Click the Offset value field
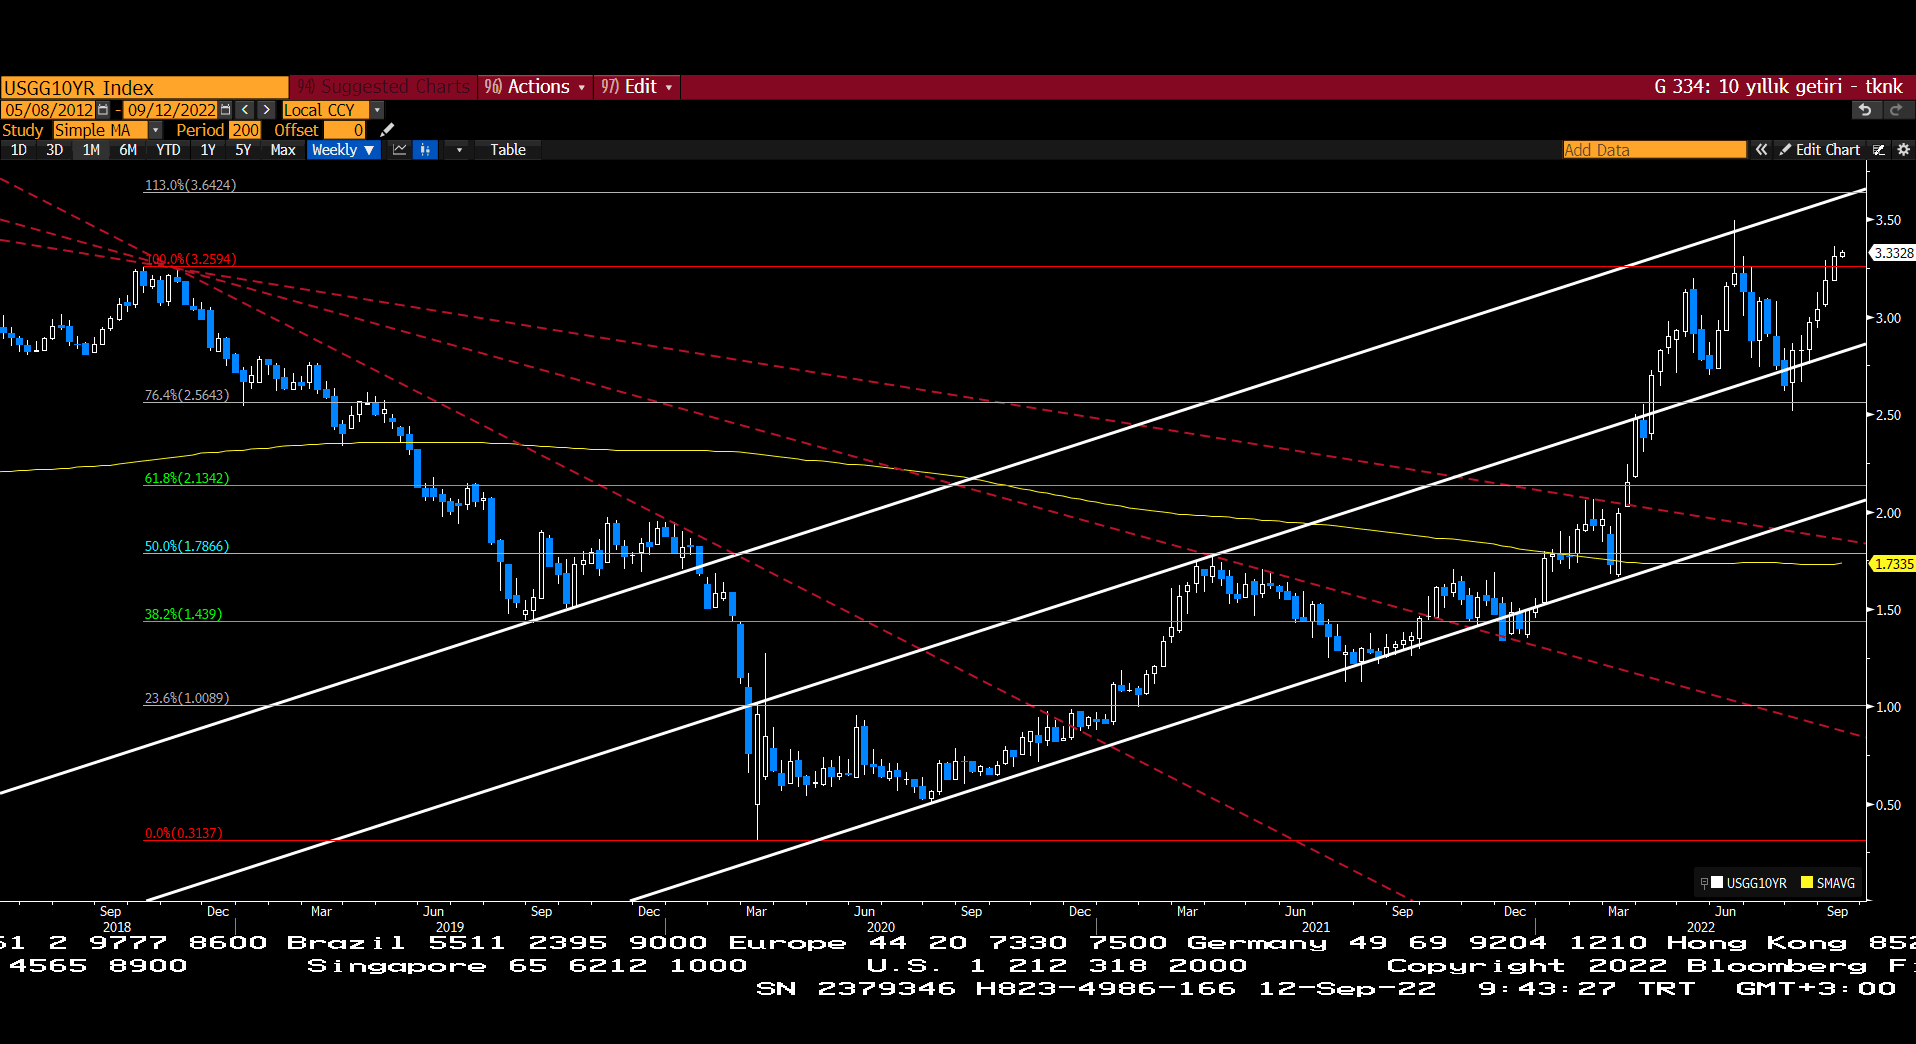This screenshot has width=1916, height=1044. [x=345, y=130]
